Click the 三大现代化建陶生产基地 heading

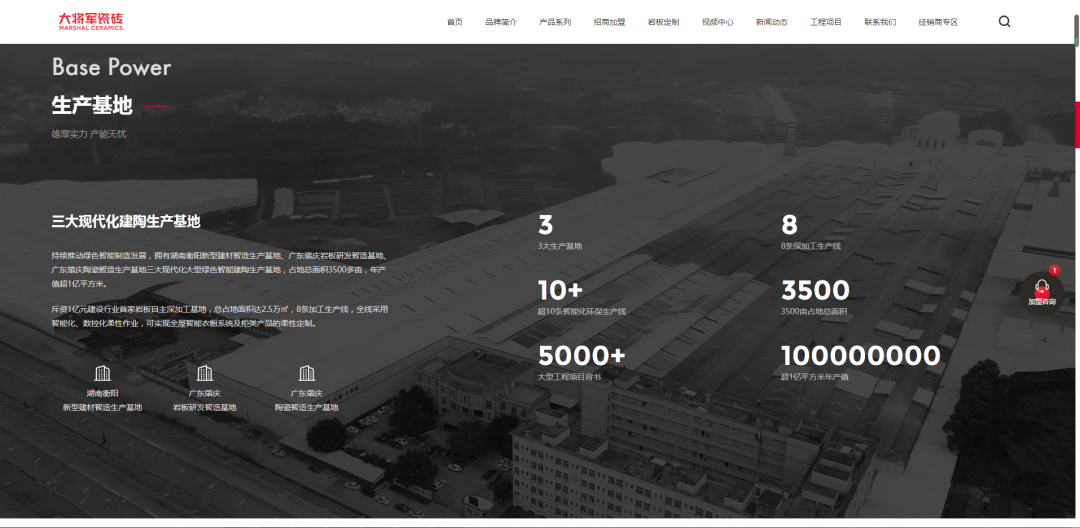(126, 222)
